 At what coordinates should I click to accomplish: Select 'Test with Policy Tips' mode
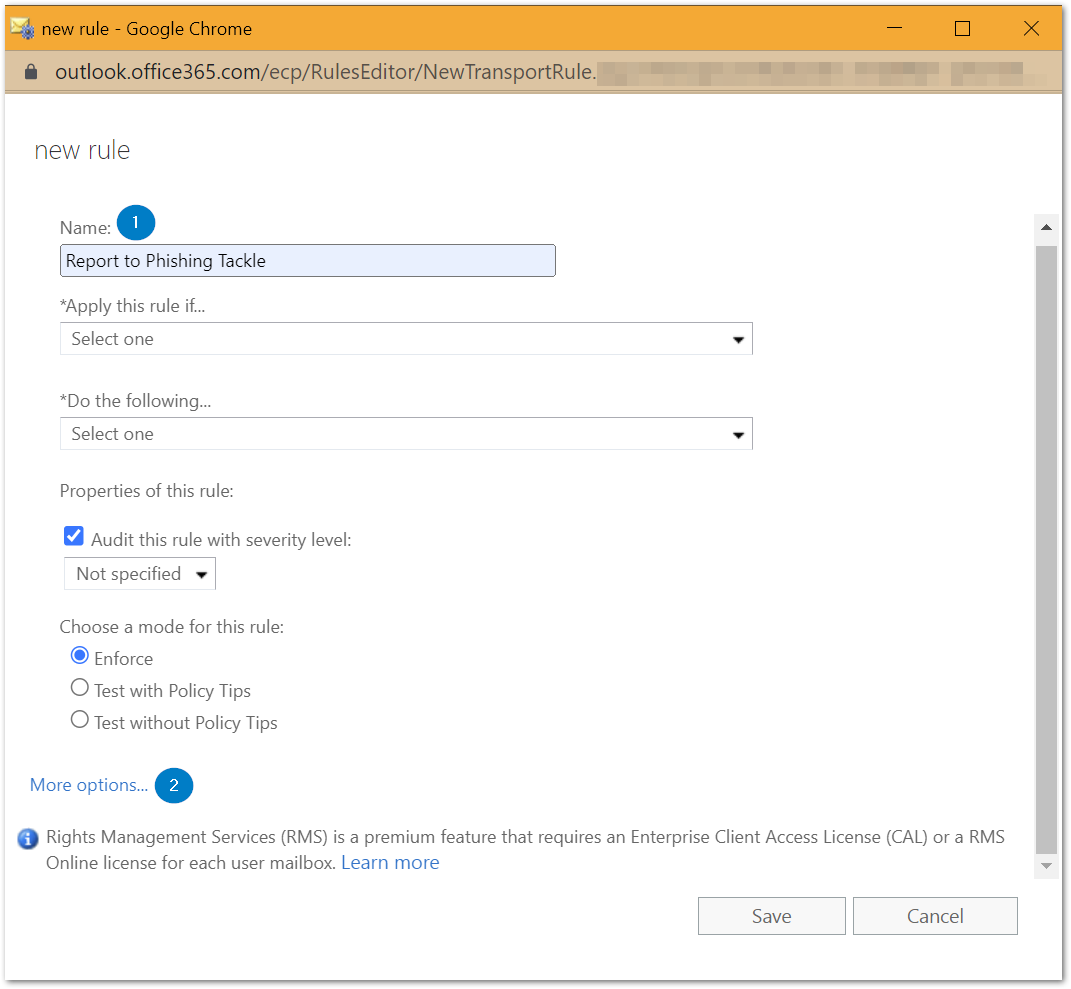(x=80, y=688)
